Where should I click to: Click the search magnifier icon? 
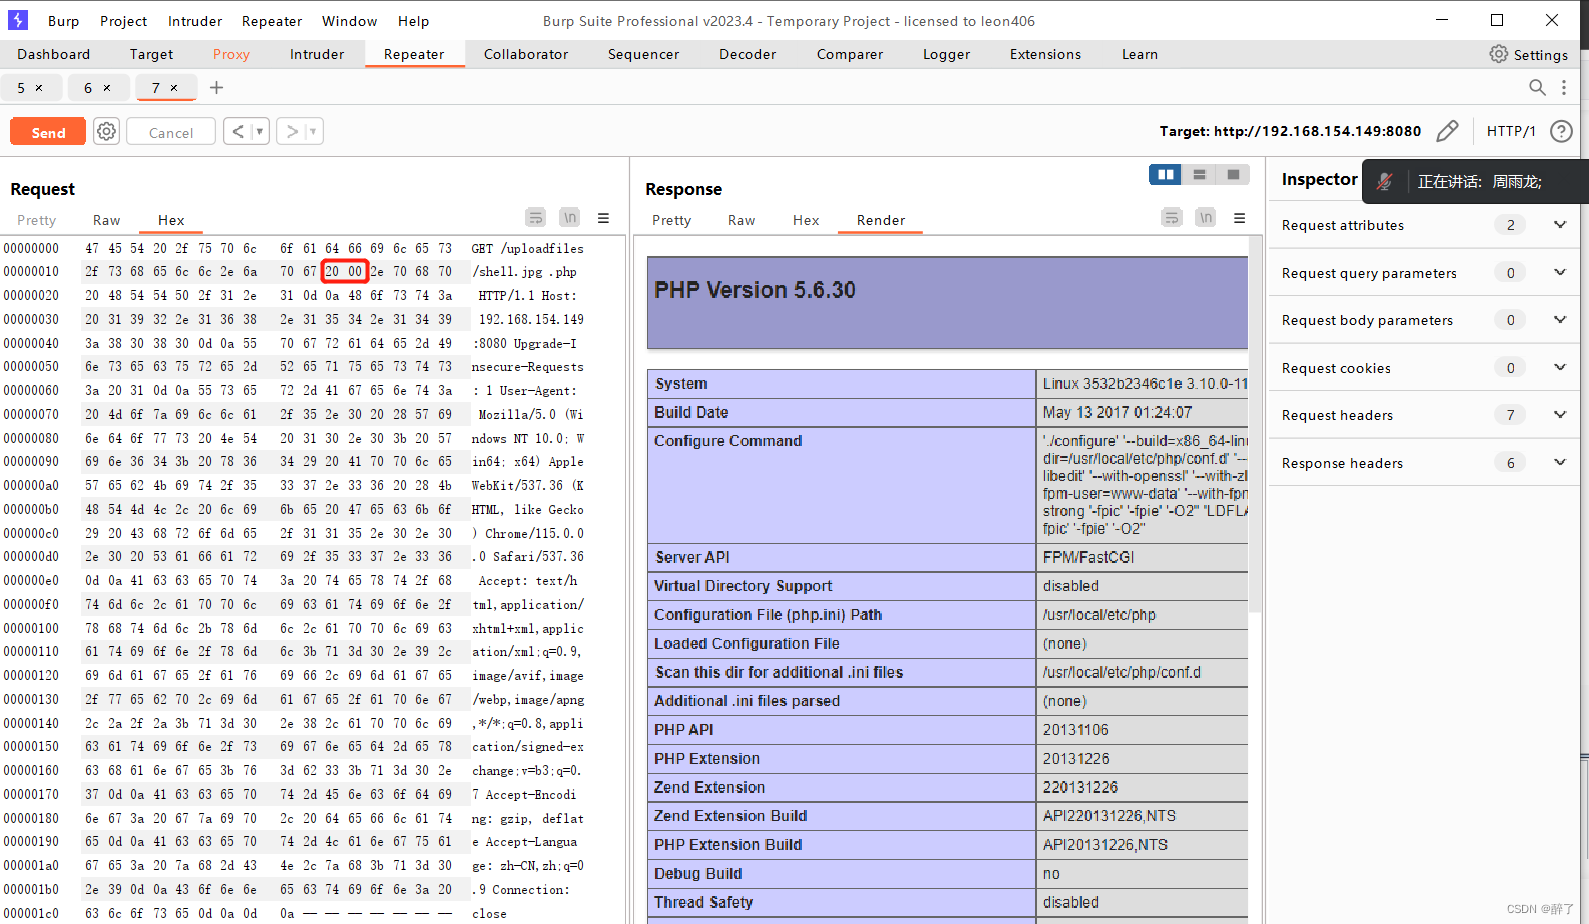(1537, 88)
